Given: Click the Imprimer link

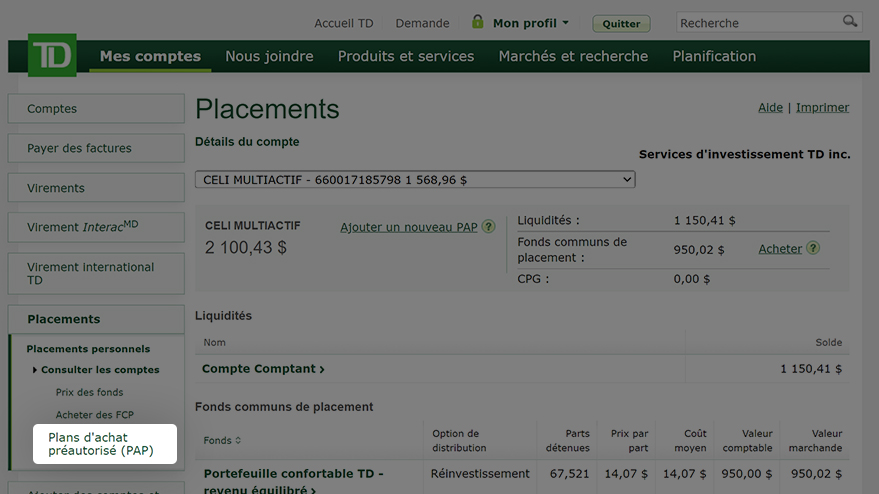Looking at the screenshot, I should coord(822,108).
